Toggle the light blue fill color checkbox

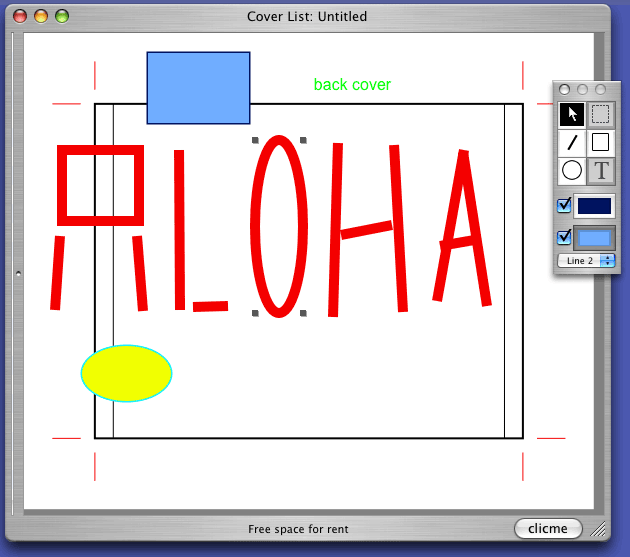tap(564, 237)
